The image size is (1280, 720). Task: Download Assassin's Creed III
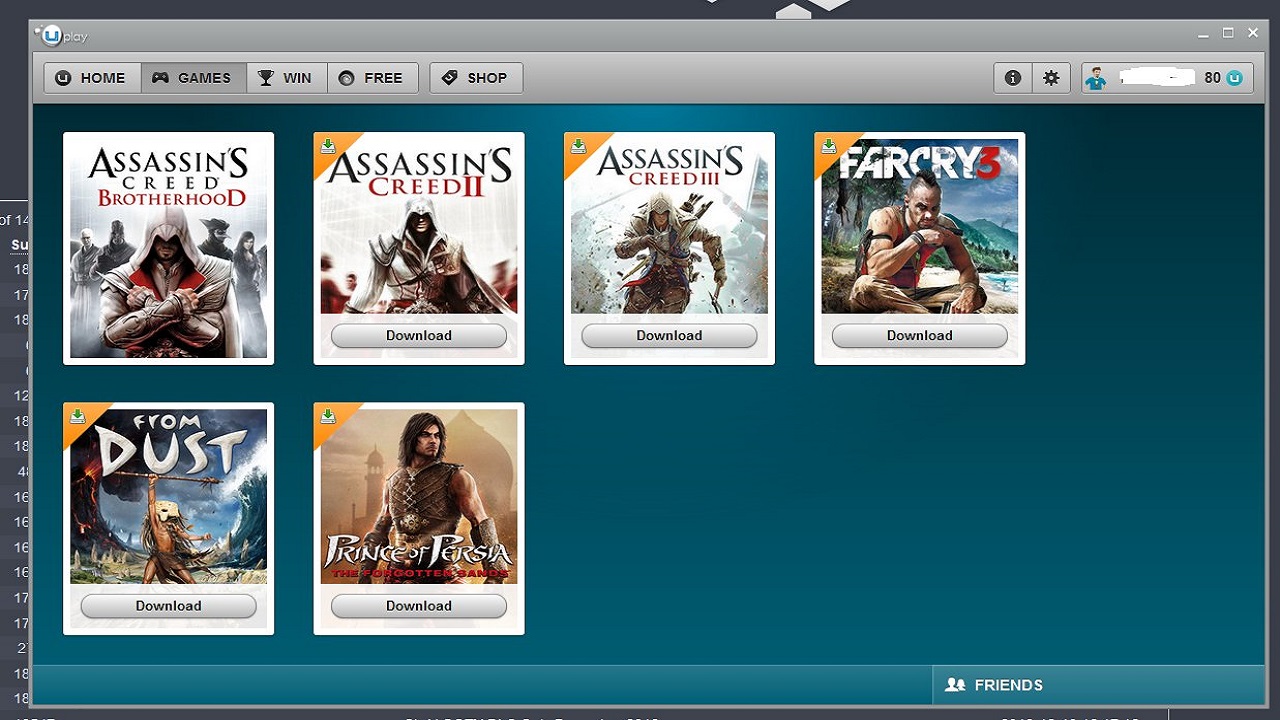coord(669,336)
